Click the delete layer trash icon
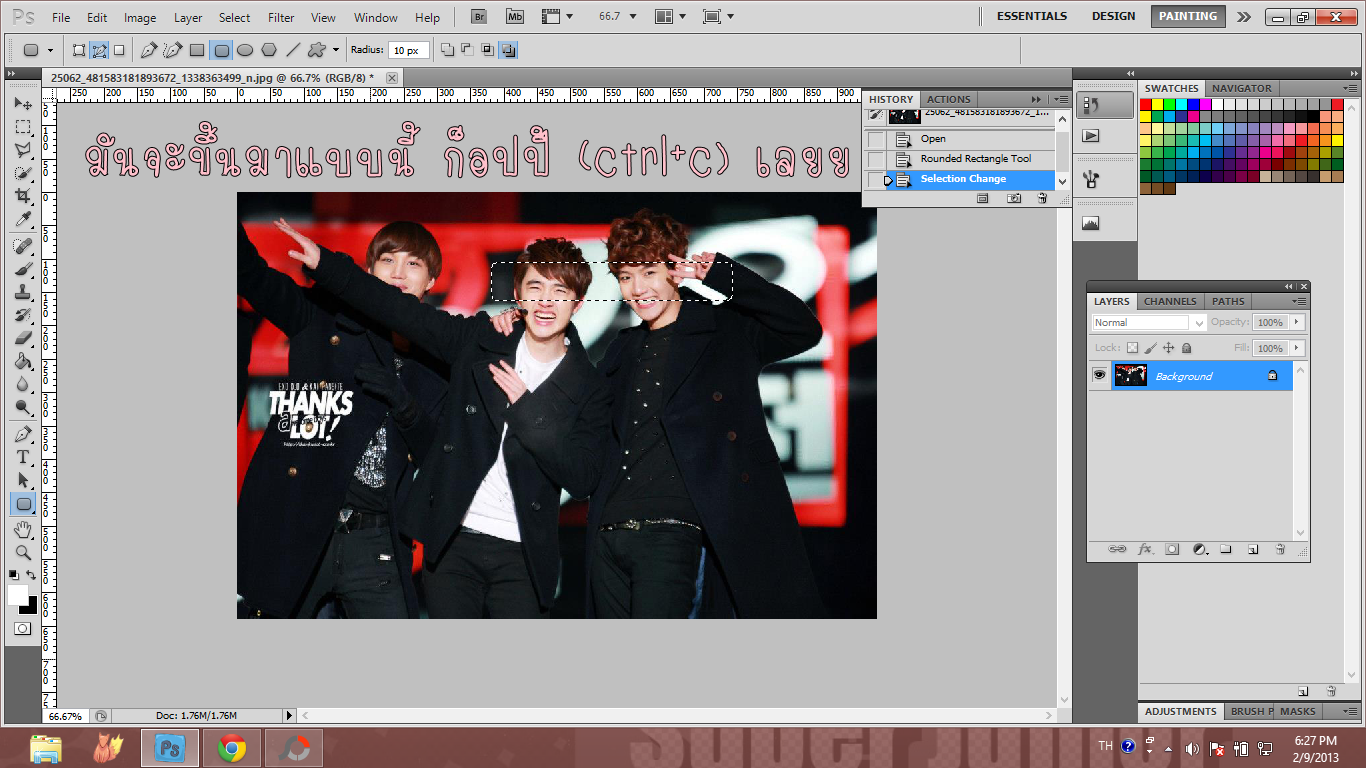The height and width of the screenshot is (768, 1366). tap(1279, 550)
